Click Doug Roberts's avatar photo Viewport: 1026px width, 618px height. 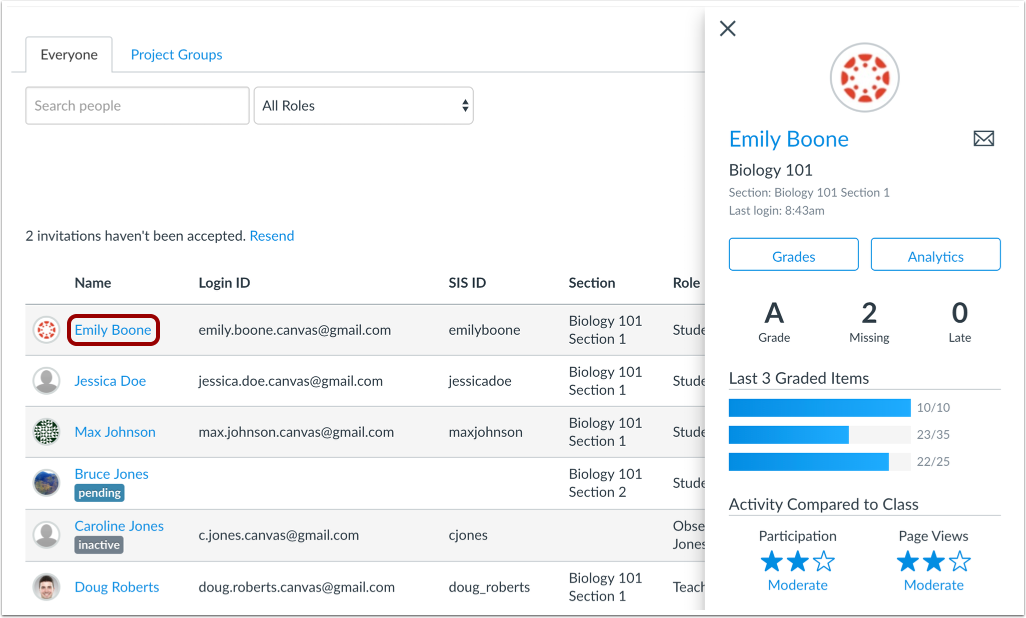point(46,587)
